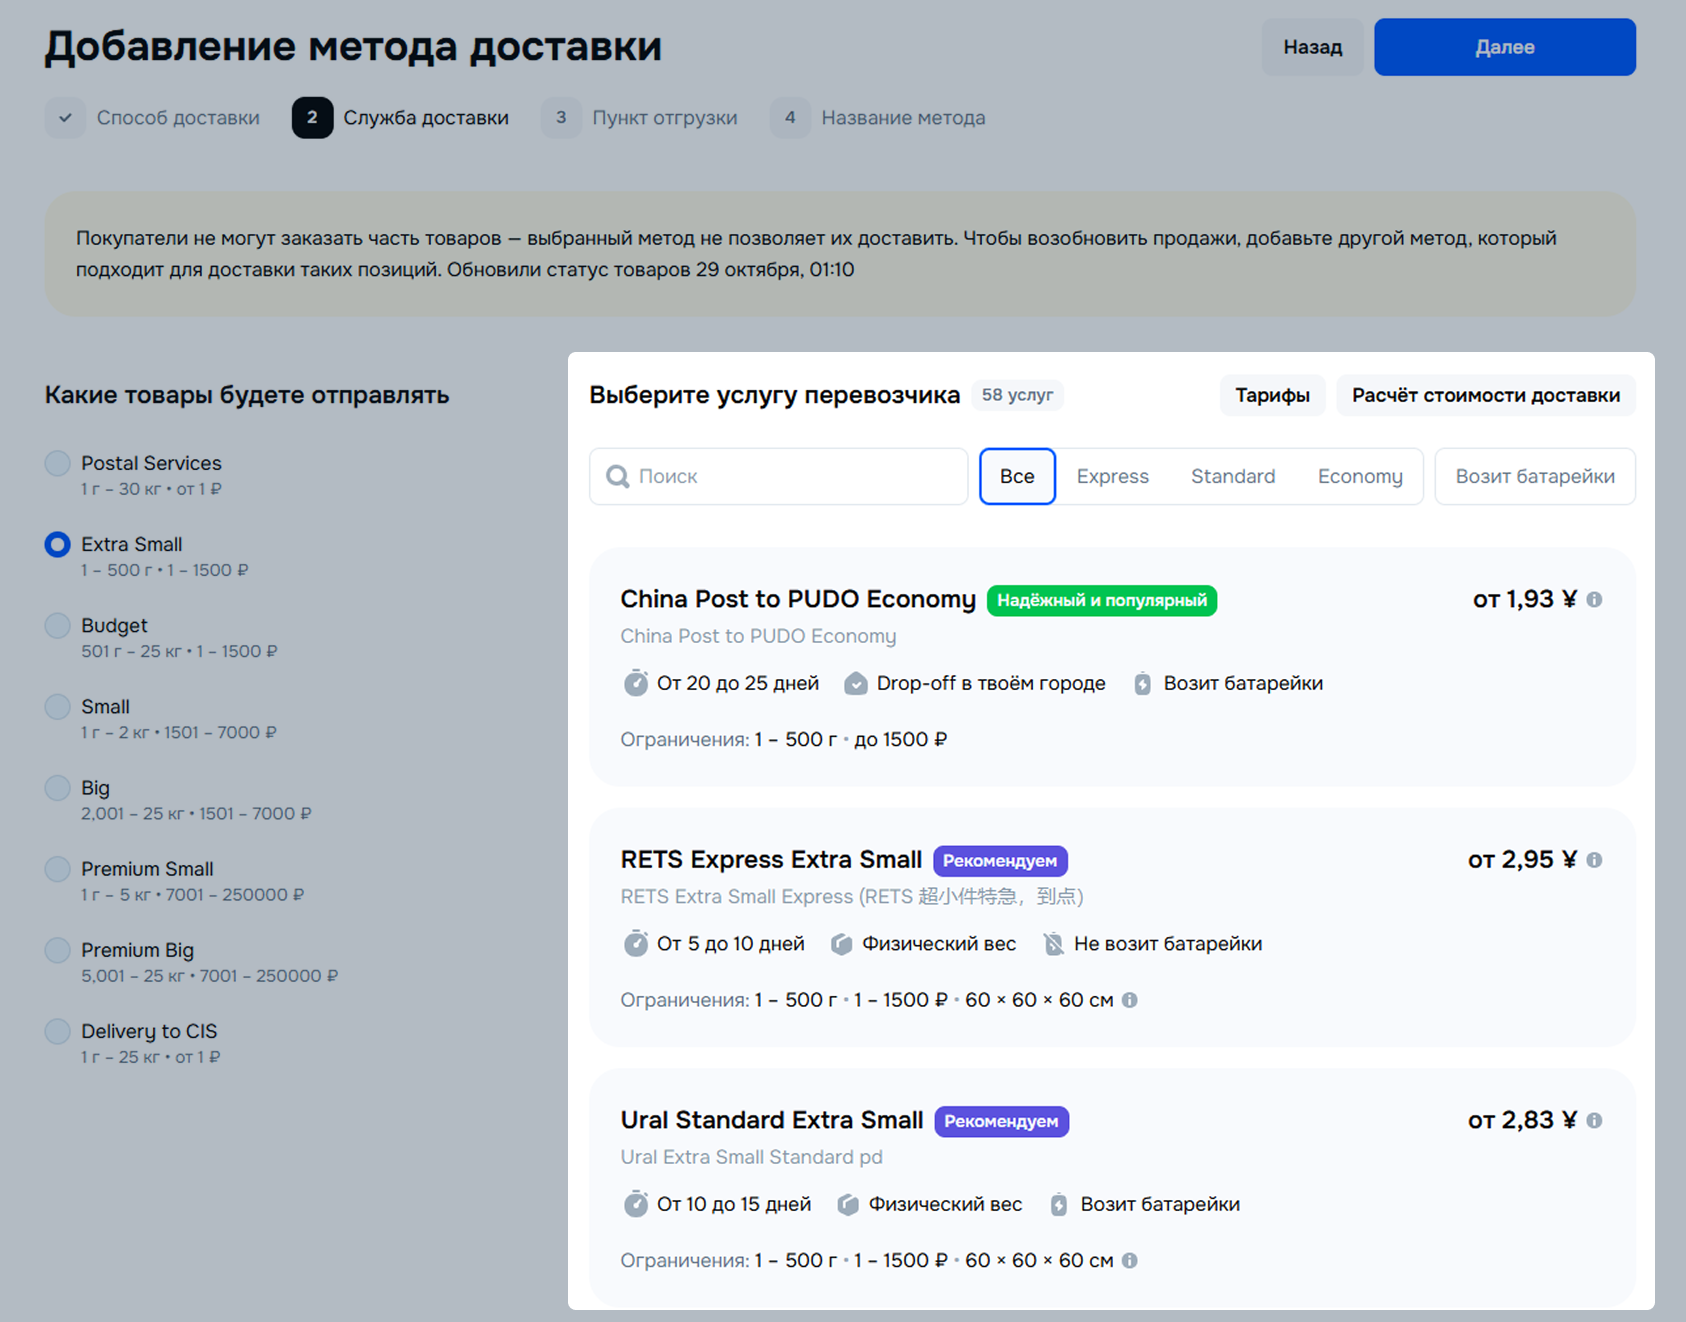The width and height of the screenshot is (1686, 1322).
Task: Switch to the Economy filter tab
Action: (1359, 477)
